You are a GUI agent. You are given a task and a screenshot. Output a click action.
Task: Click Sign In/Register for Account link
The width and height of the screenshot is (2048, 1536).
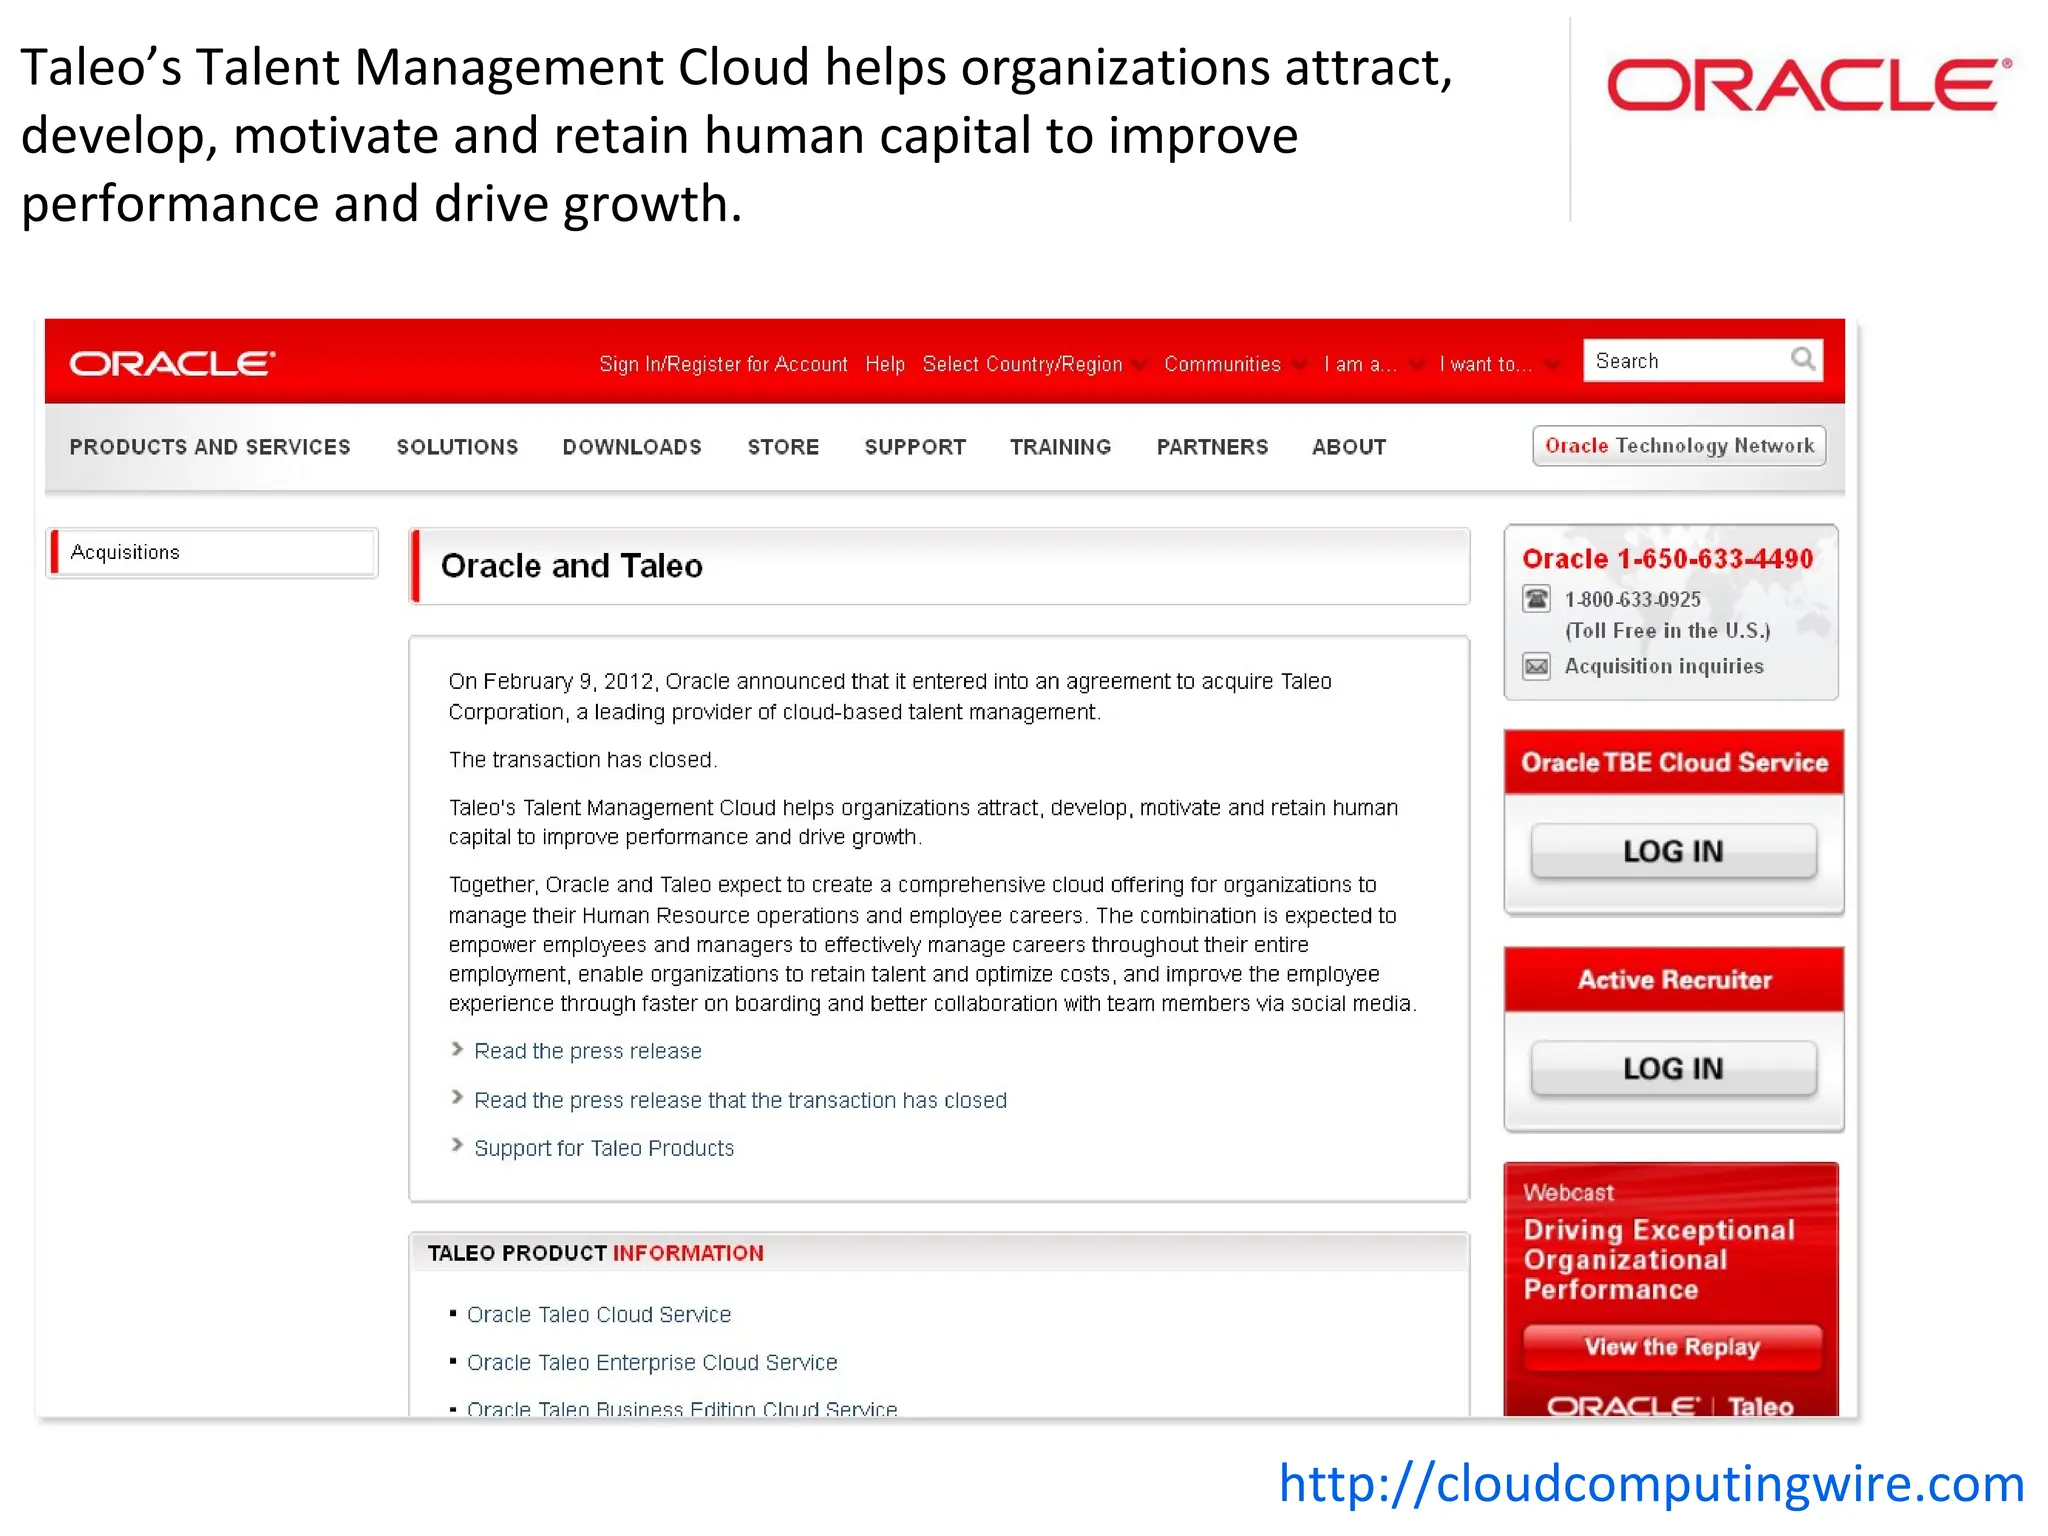click(723, 364)
